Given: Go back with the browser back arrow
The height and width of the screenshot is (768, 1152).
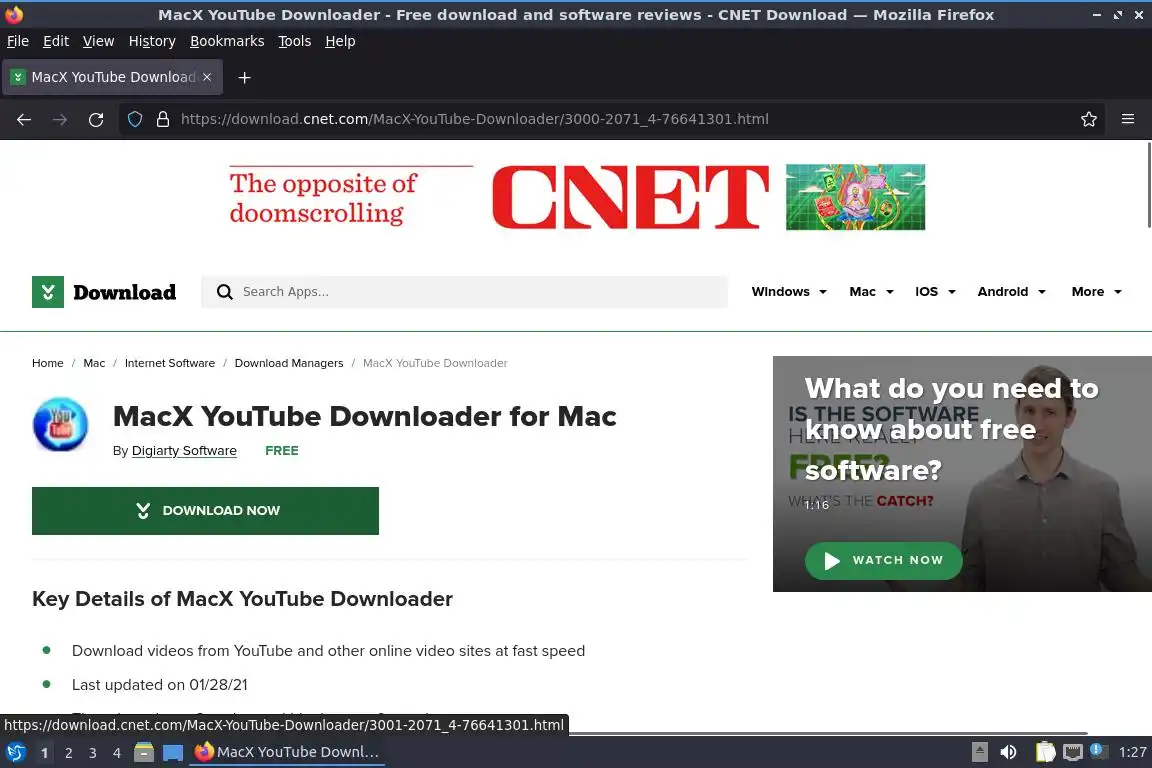Looking at the screenshot, I should [24, 119].
